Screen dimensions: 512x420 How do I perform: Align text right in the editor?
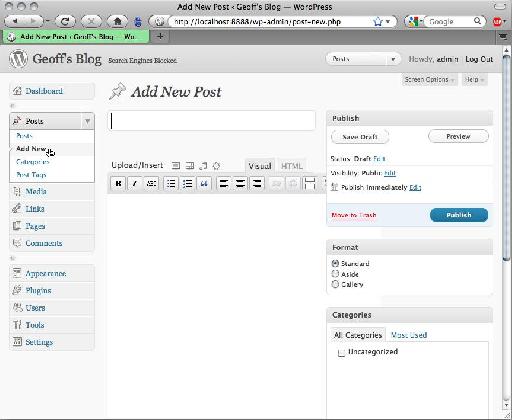(x=257, y=183)
